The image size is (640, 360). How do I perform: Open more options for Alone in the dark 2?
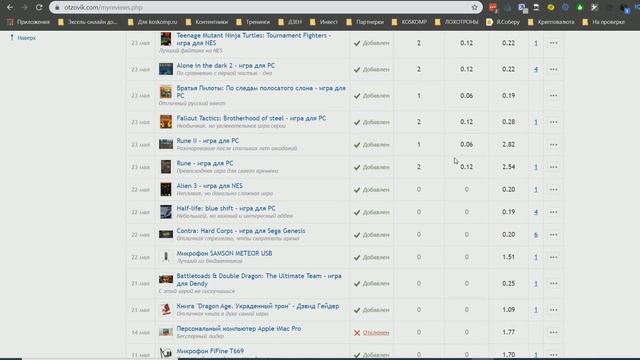click(x=553, y=69)
